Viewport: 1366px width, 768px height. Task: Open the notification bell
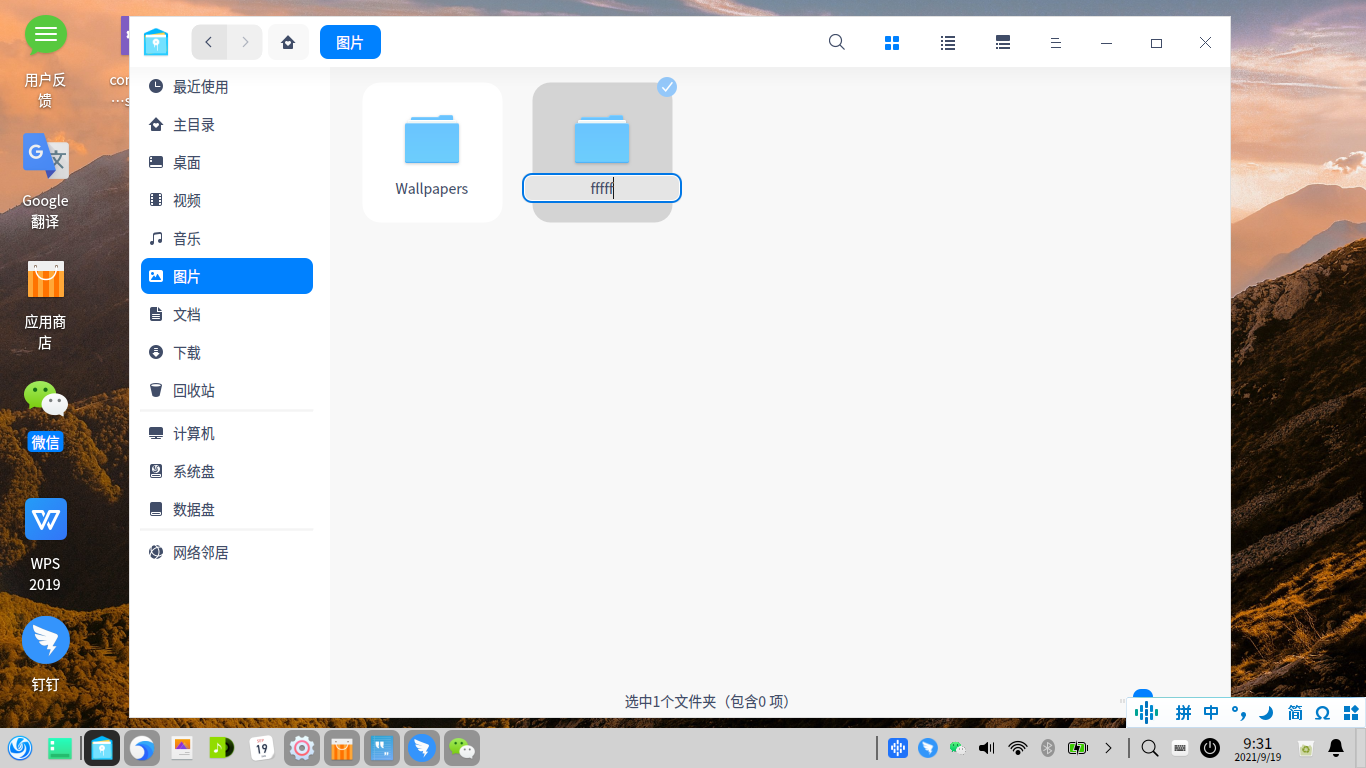[1336, 747]
